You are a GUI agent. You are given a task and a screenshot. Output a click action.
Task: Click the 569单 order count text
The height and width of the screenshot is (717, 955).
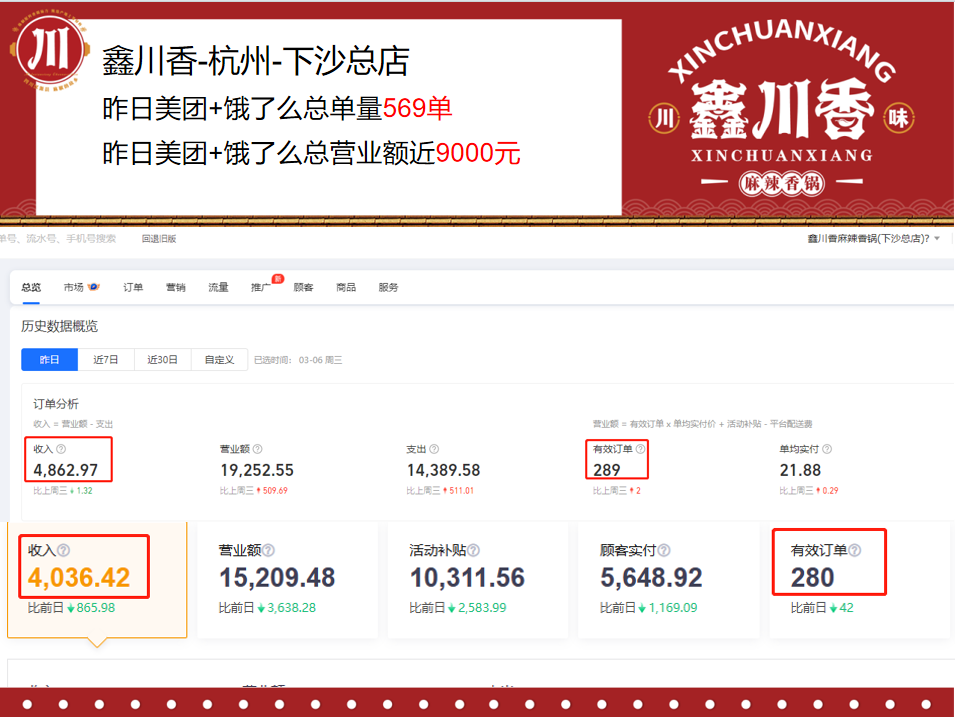(417, 108)
